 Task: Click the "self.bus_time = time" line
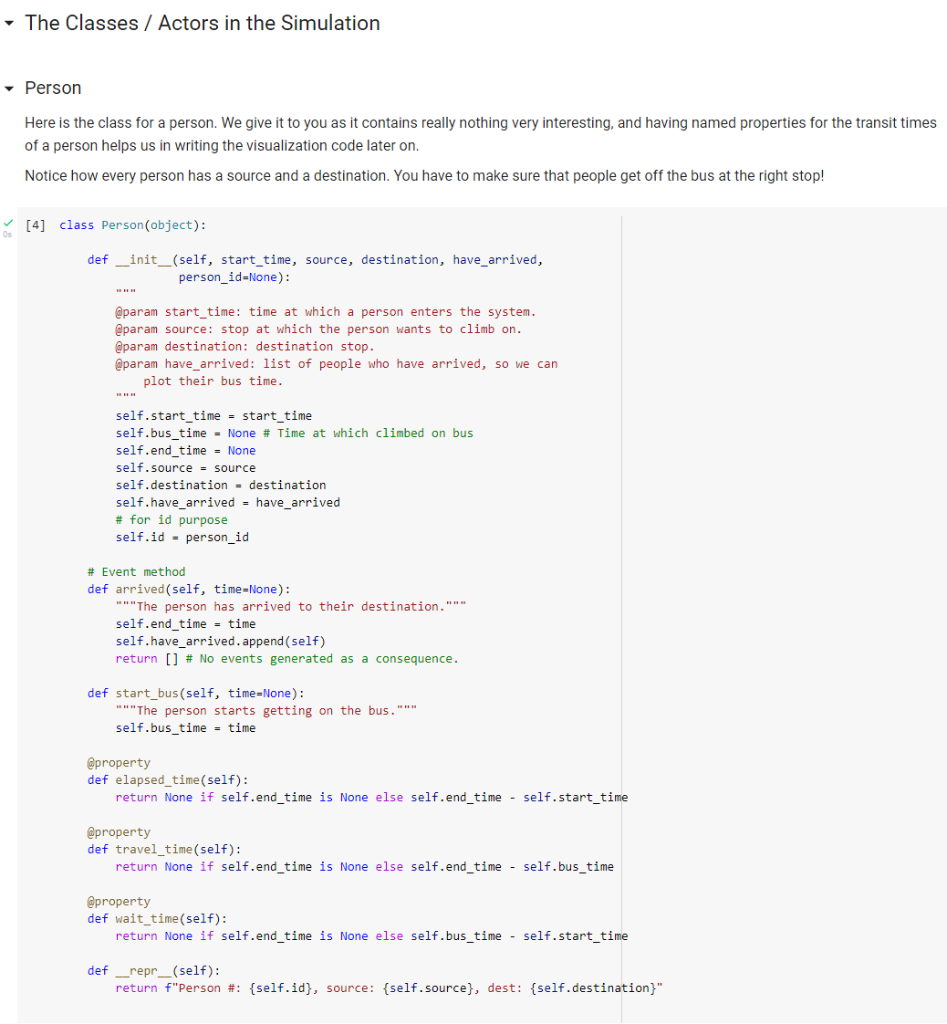185,728
